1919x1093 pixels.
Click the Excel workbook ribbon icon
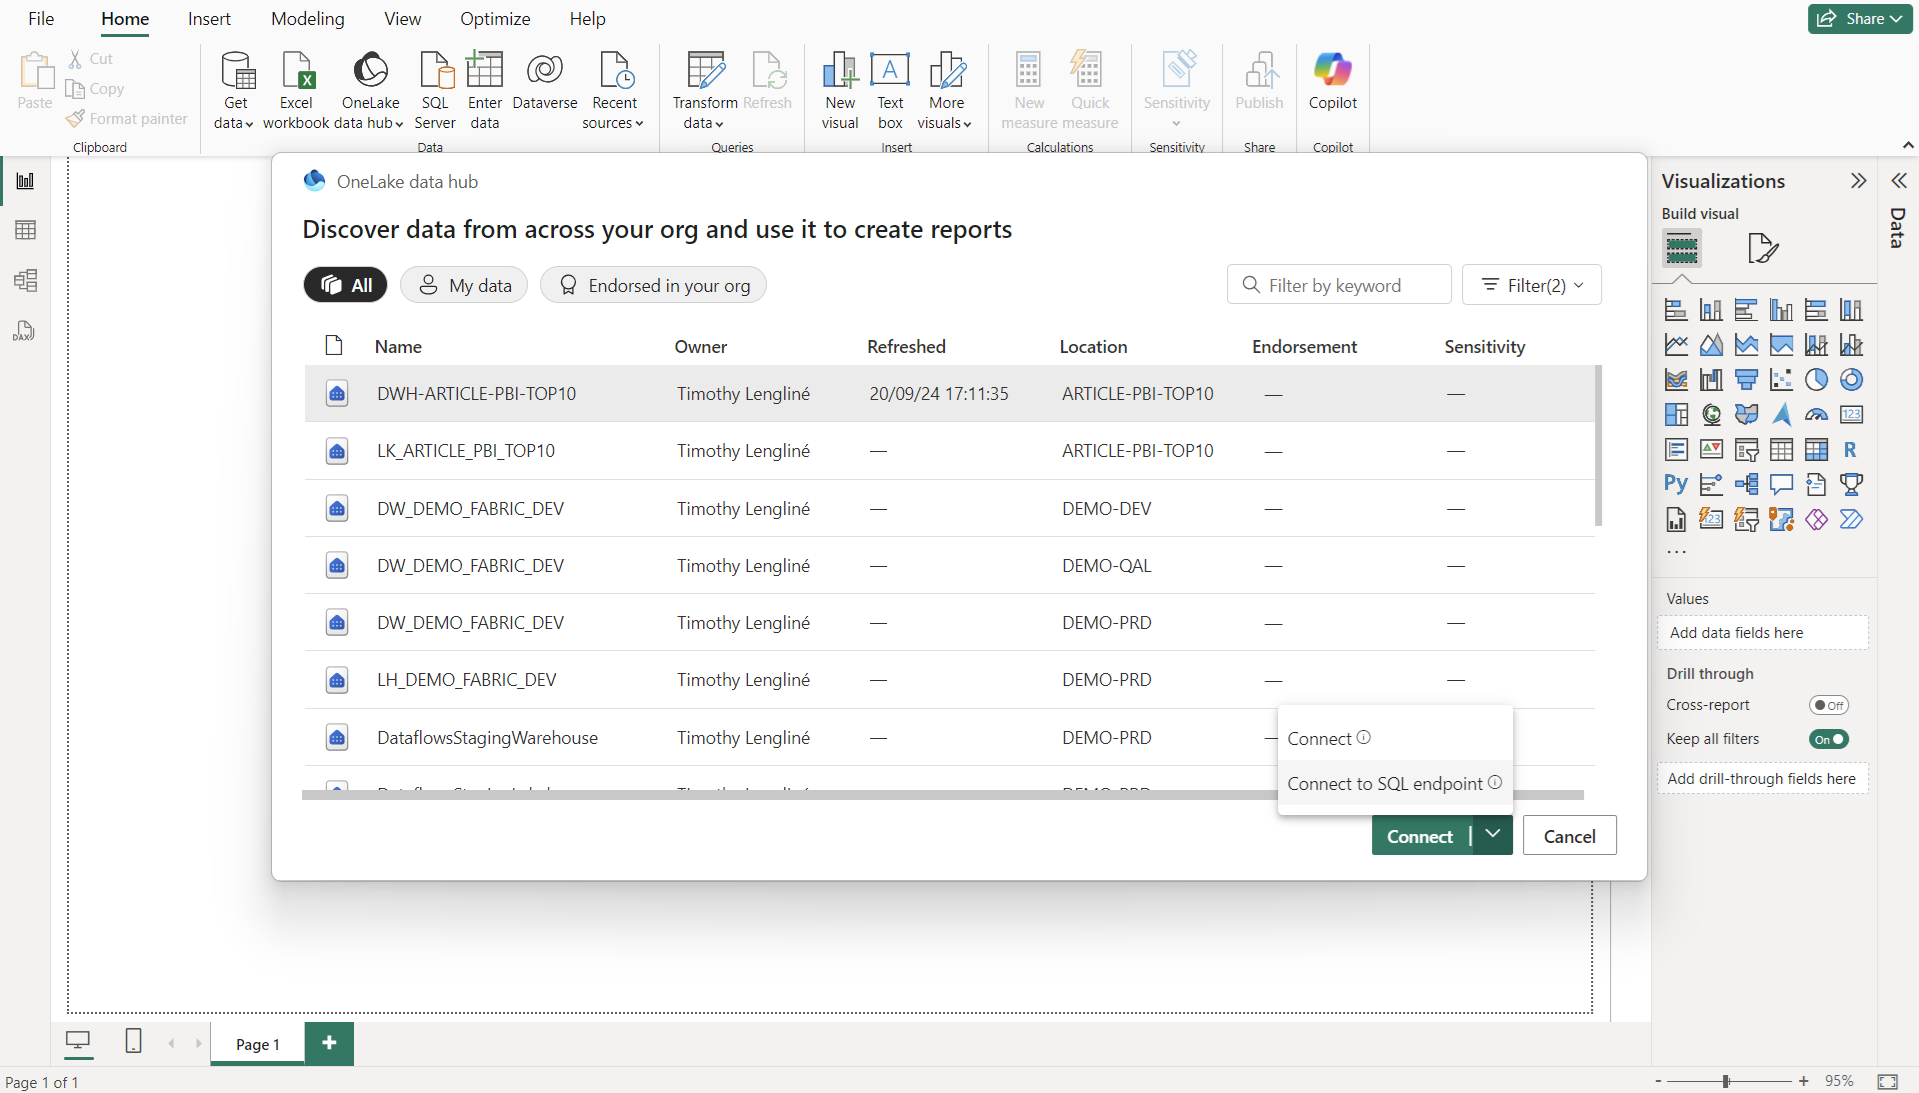[296, 90]
